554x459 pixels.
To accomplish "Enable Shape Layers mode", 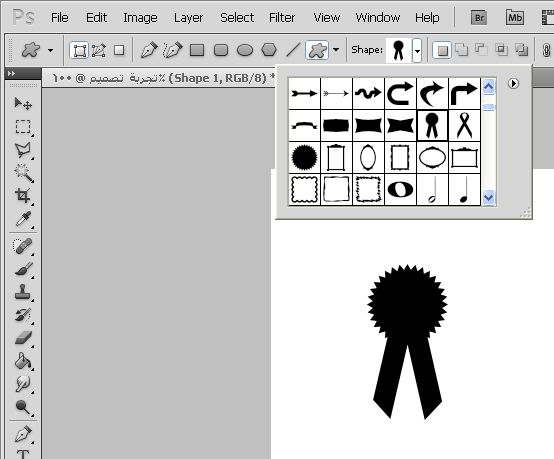I will coord(79,50).
